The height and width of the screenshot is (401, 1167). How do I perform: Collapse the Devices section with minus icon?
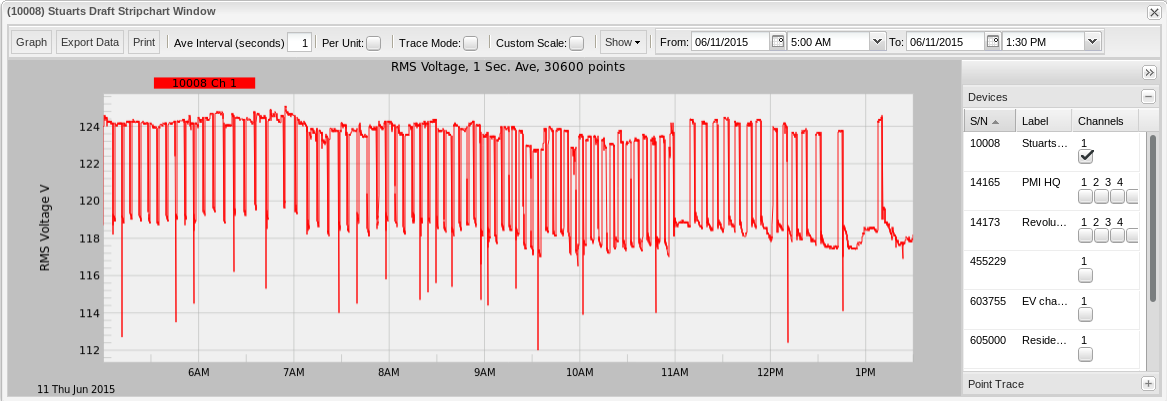(x=1148, y=97)
